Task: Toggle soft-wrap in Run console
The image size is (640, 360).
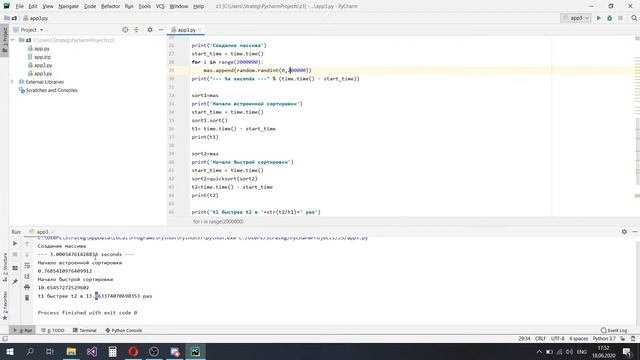Action: [x=27, y=265]
